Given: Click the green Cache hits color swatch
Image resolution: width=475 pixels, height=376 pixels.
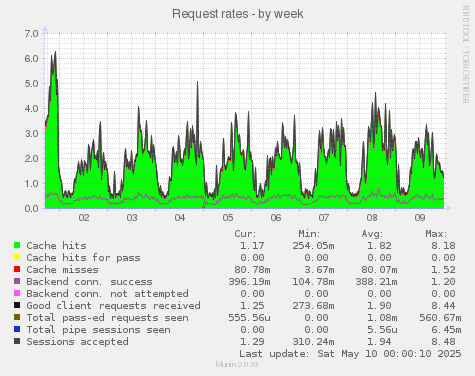Looking at the screenshot, I should pyautogui.click(x=17, y=245).
